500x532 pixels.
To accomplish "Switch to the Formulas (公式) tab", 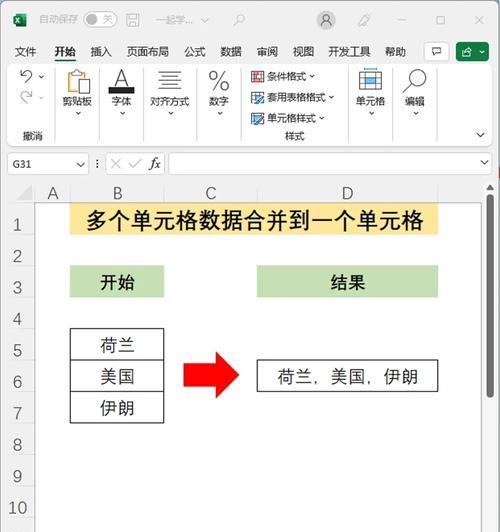I will 195,52.
